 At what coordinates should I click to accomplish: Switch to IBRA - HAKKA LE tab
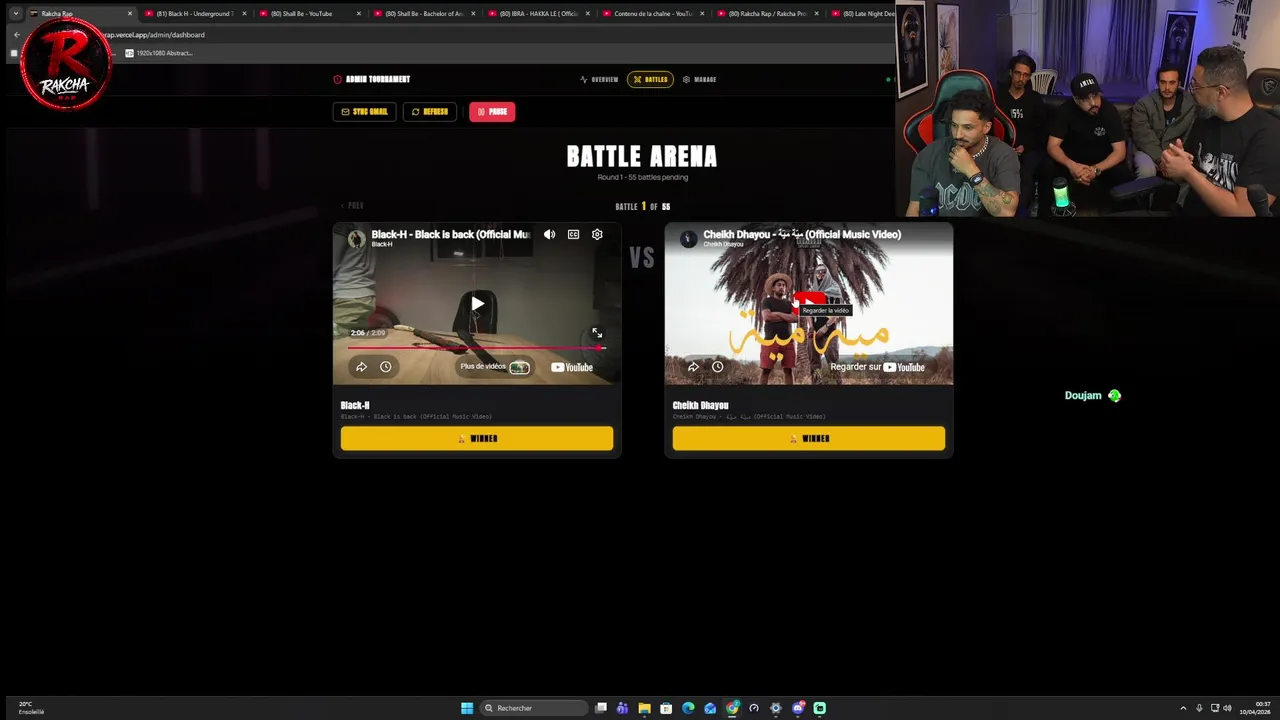coord(538,13)
